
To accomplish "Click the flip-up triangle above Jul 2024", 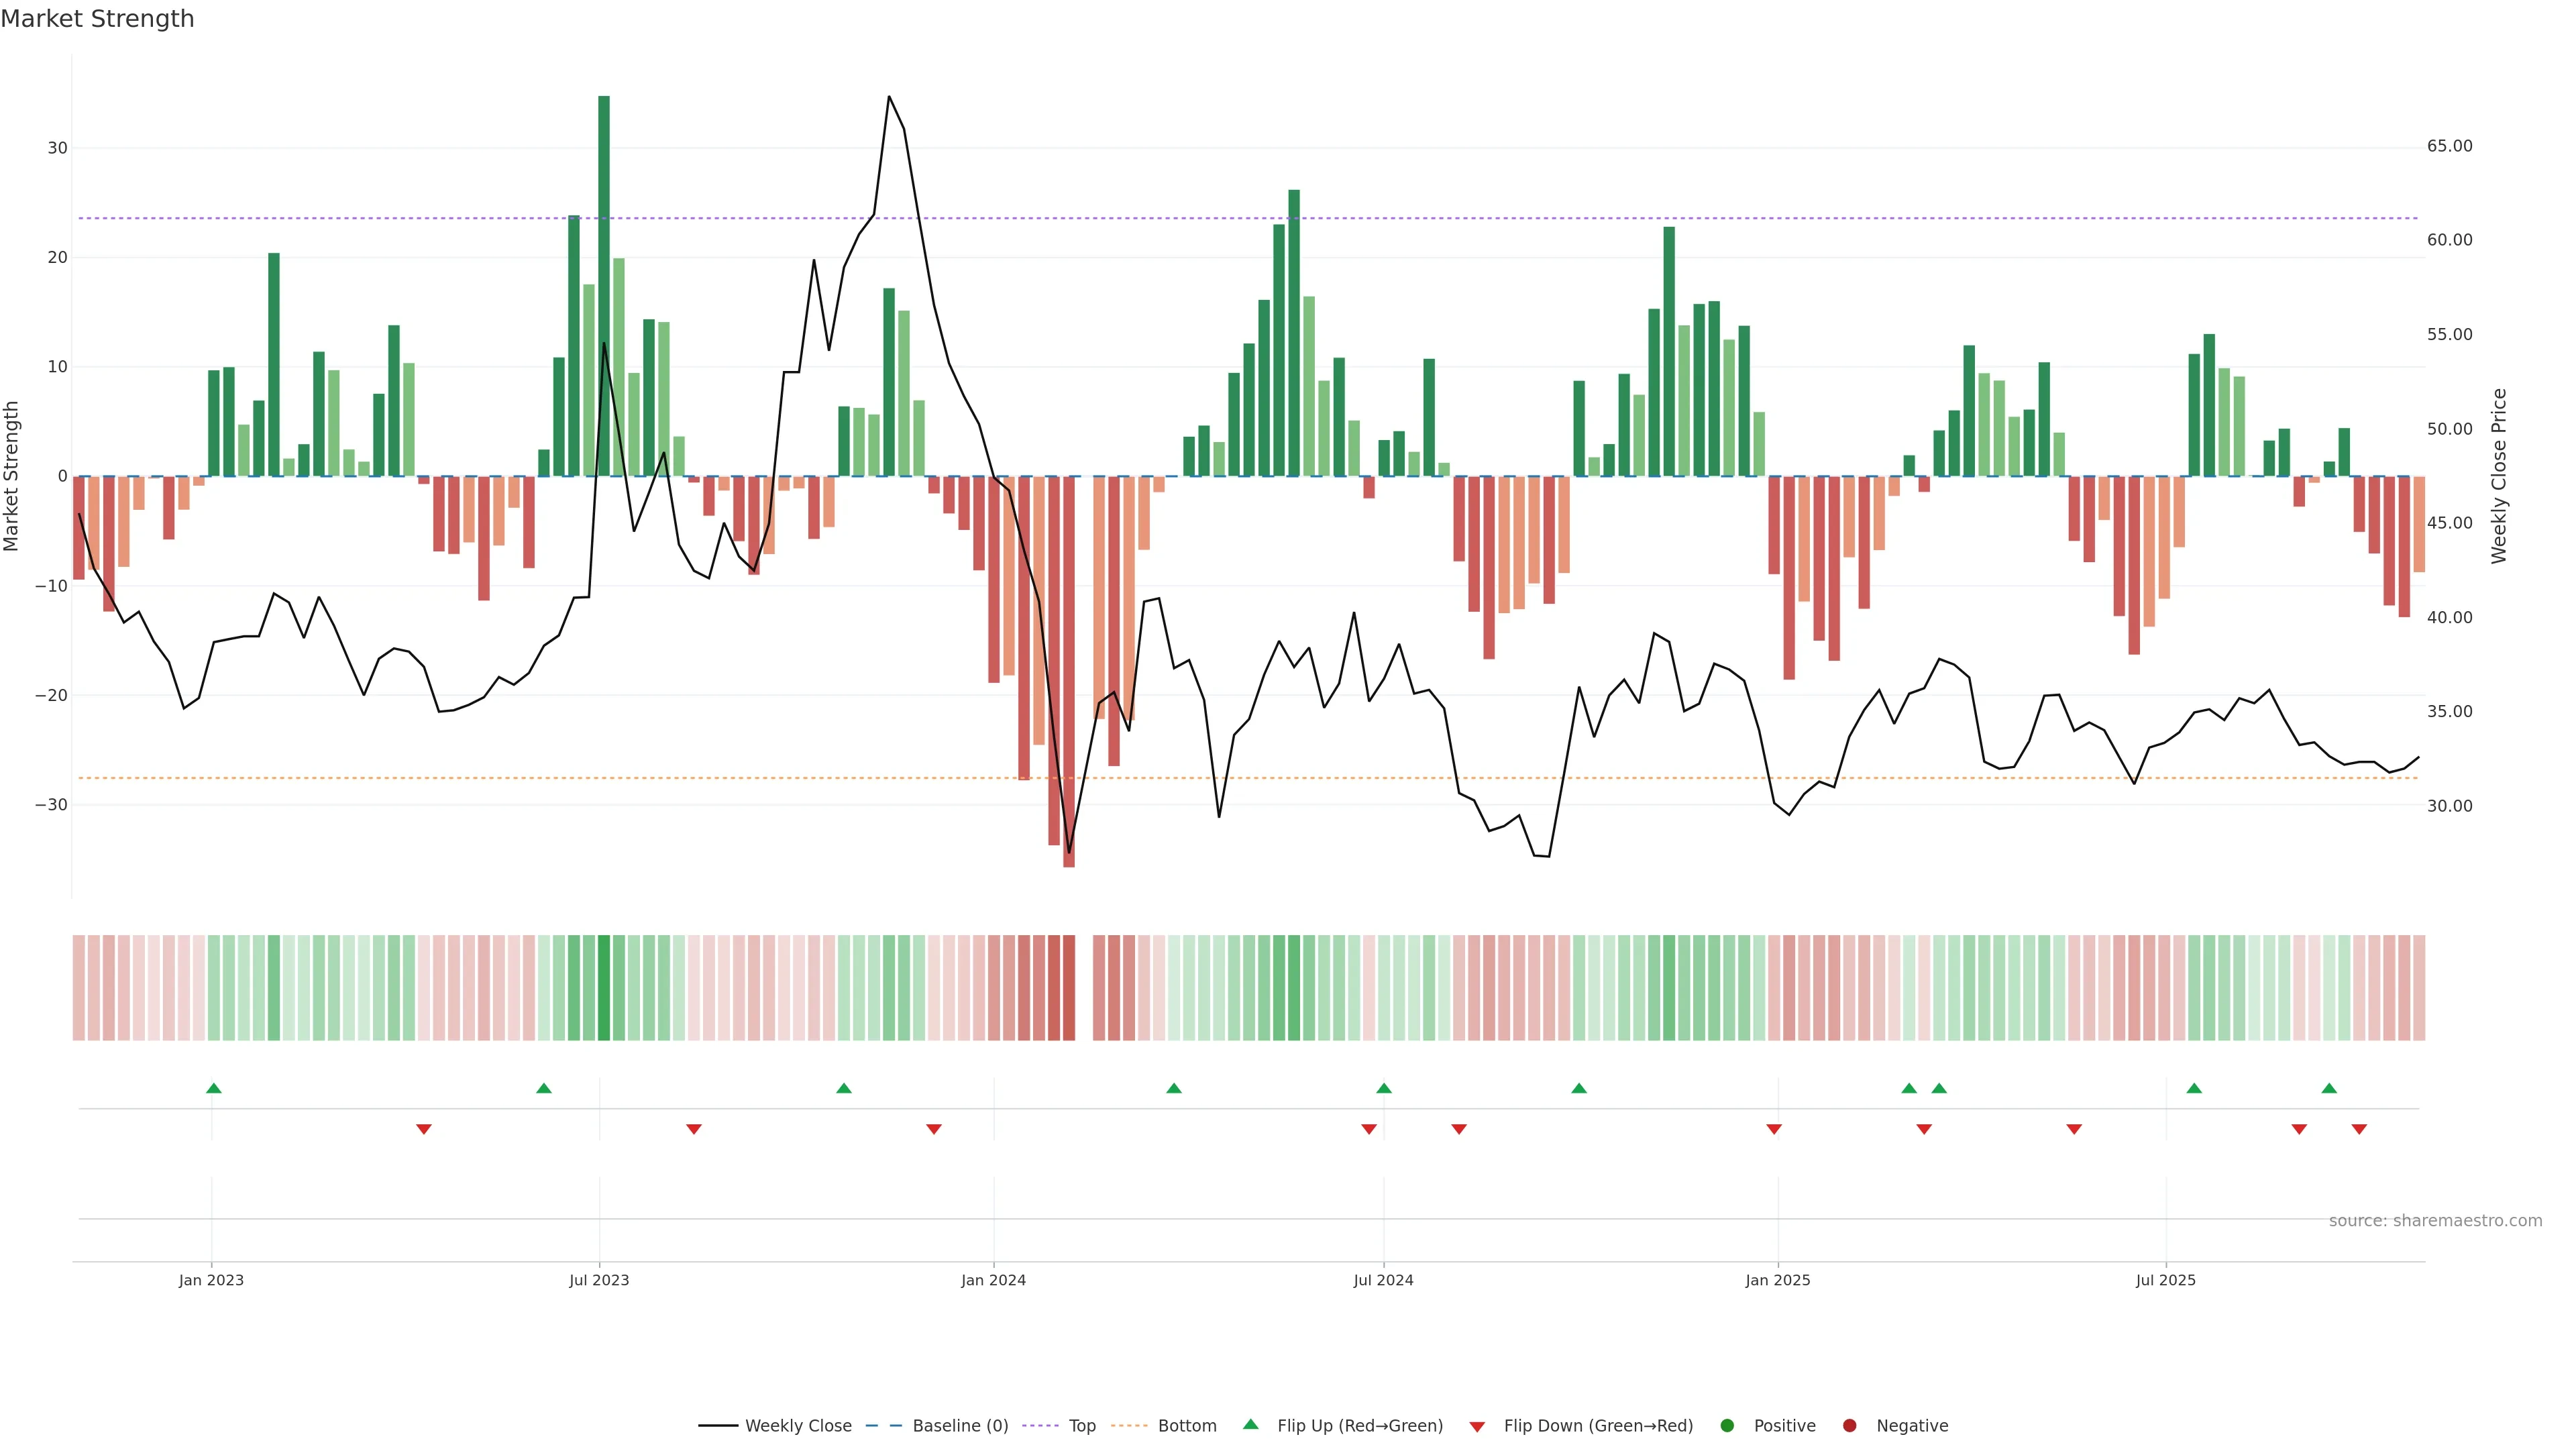I will [1384, 1088].
